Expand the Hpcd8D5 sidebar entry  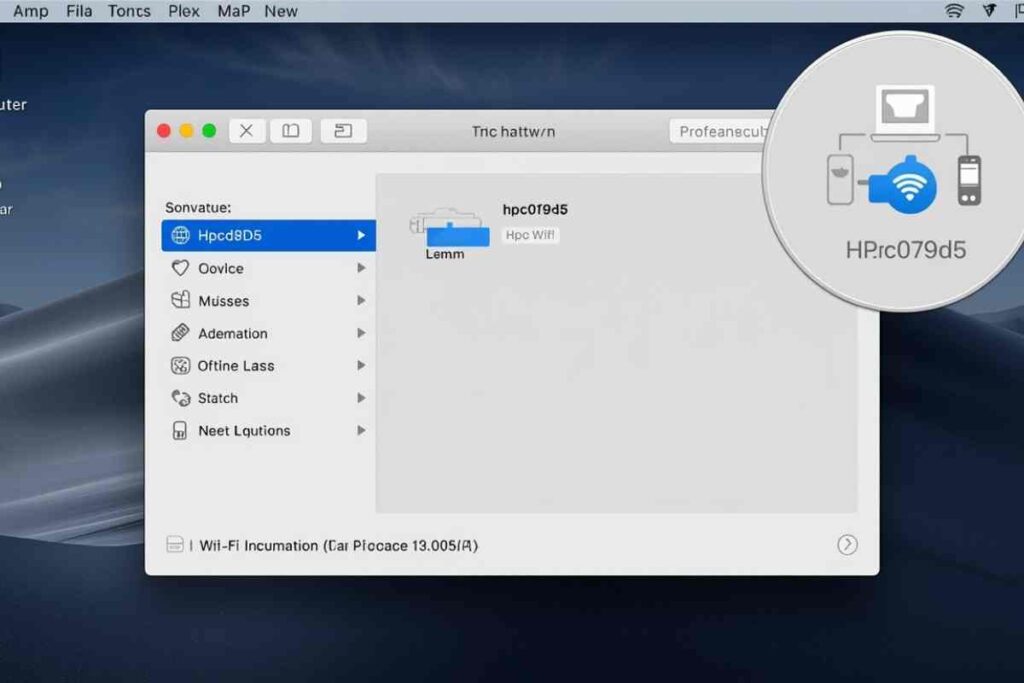click(362, 235)
